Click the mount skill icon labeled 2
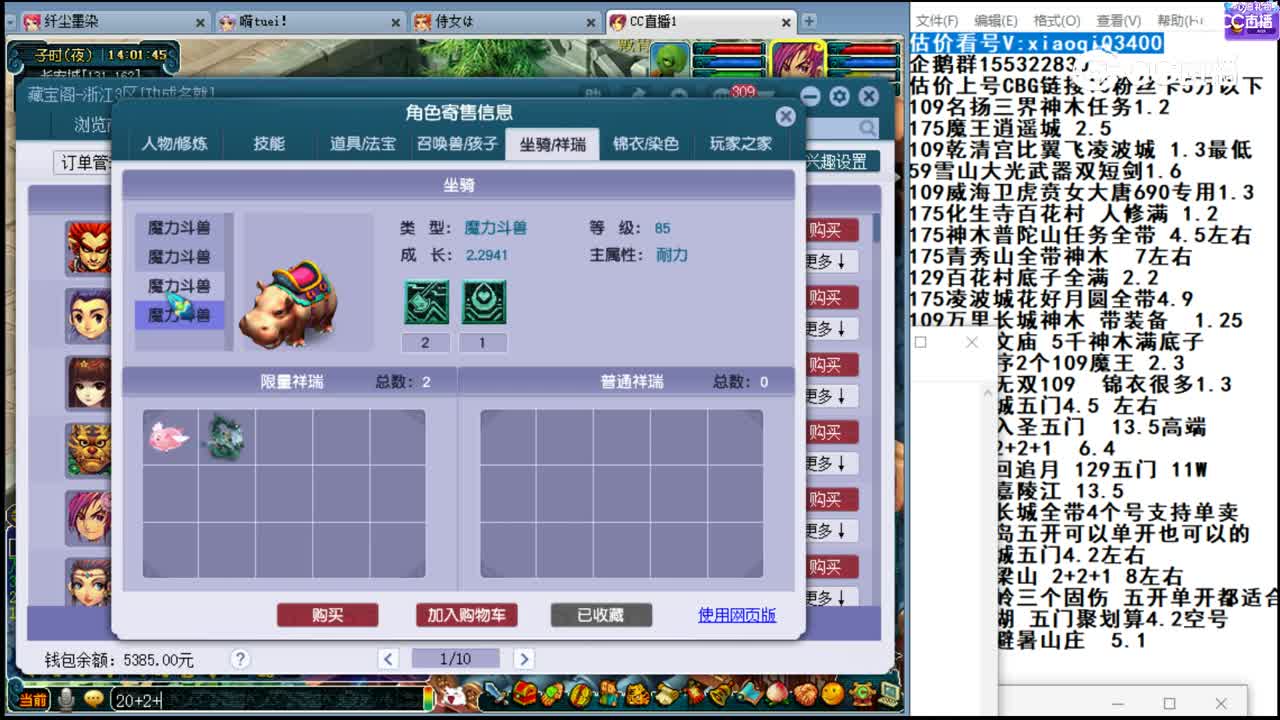 [426, 302]
